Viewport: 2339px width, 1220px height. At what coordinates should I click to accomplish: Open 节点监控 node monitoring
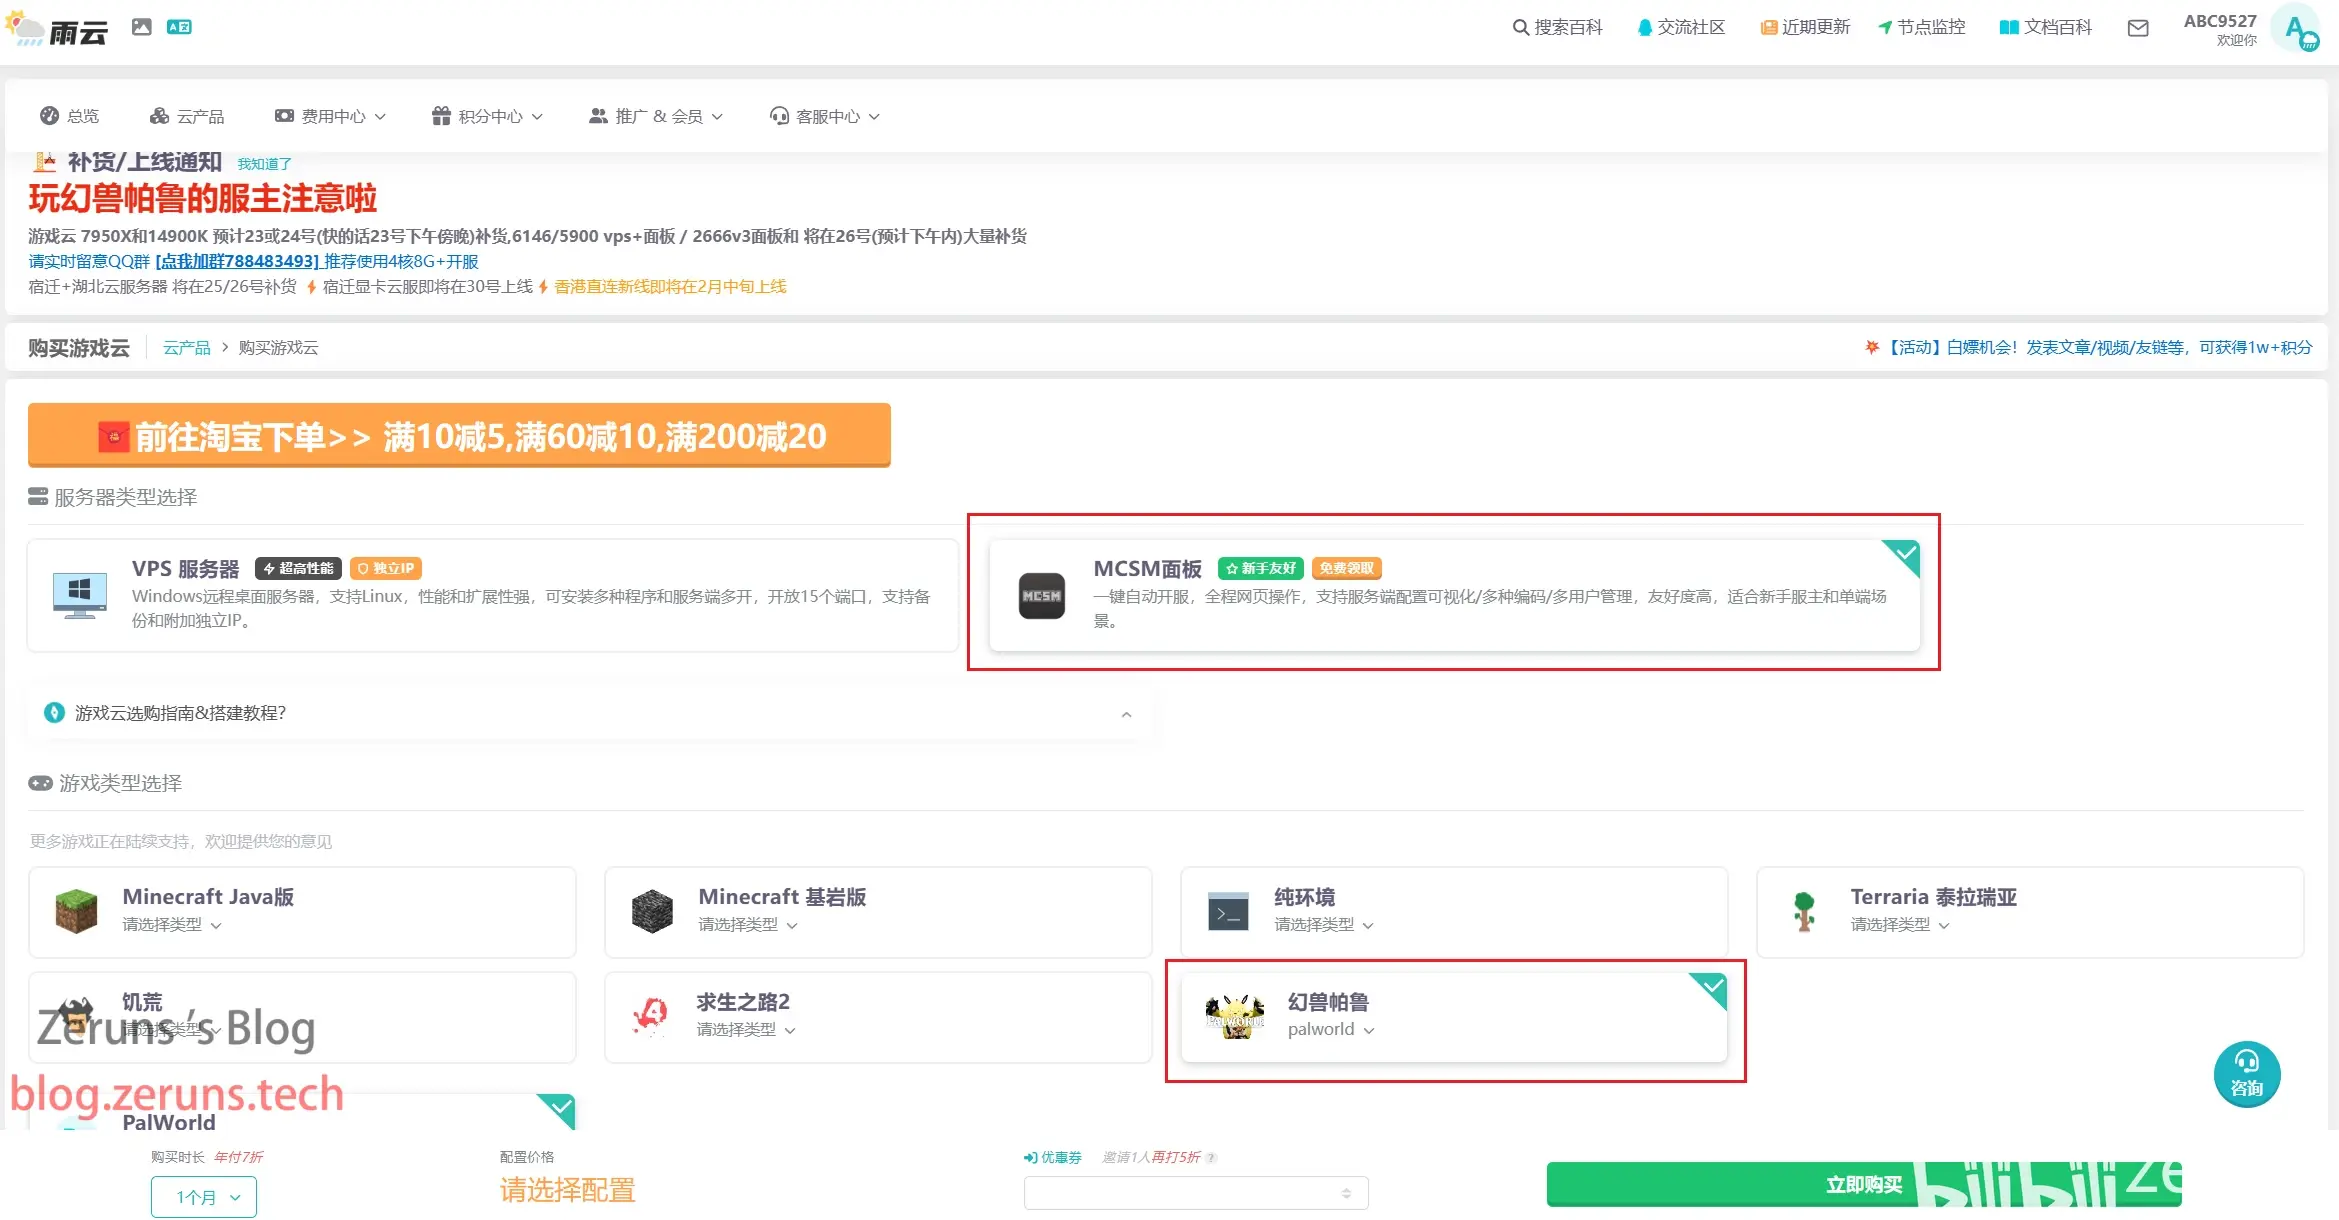pos(1921,27)
